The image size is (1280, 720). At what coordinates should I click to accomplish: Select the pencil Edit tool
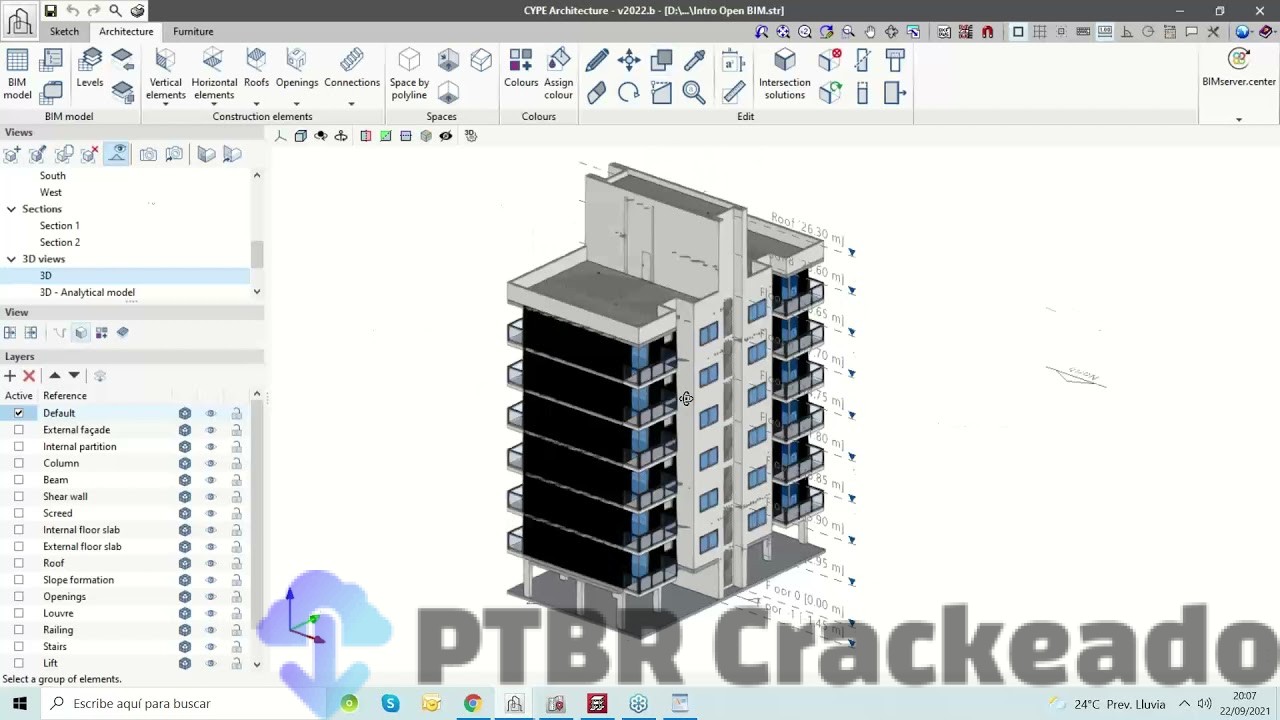click(x=597, y=61)
